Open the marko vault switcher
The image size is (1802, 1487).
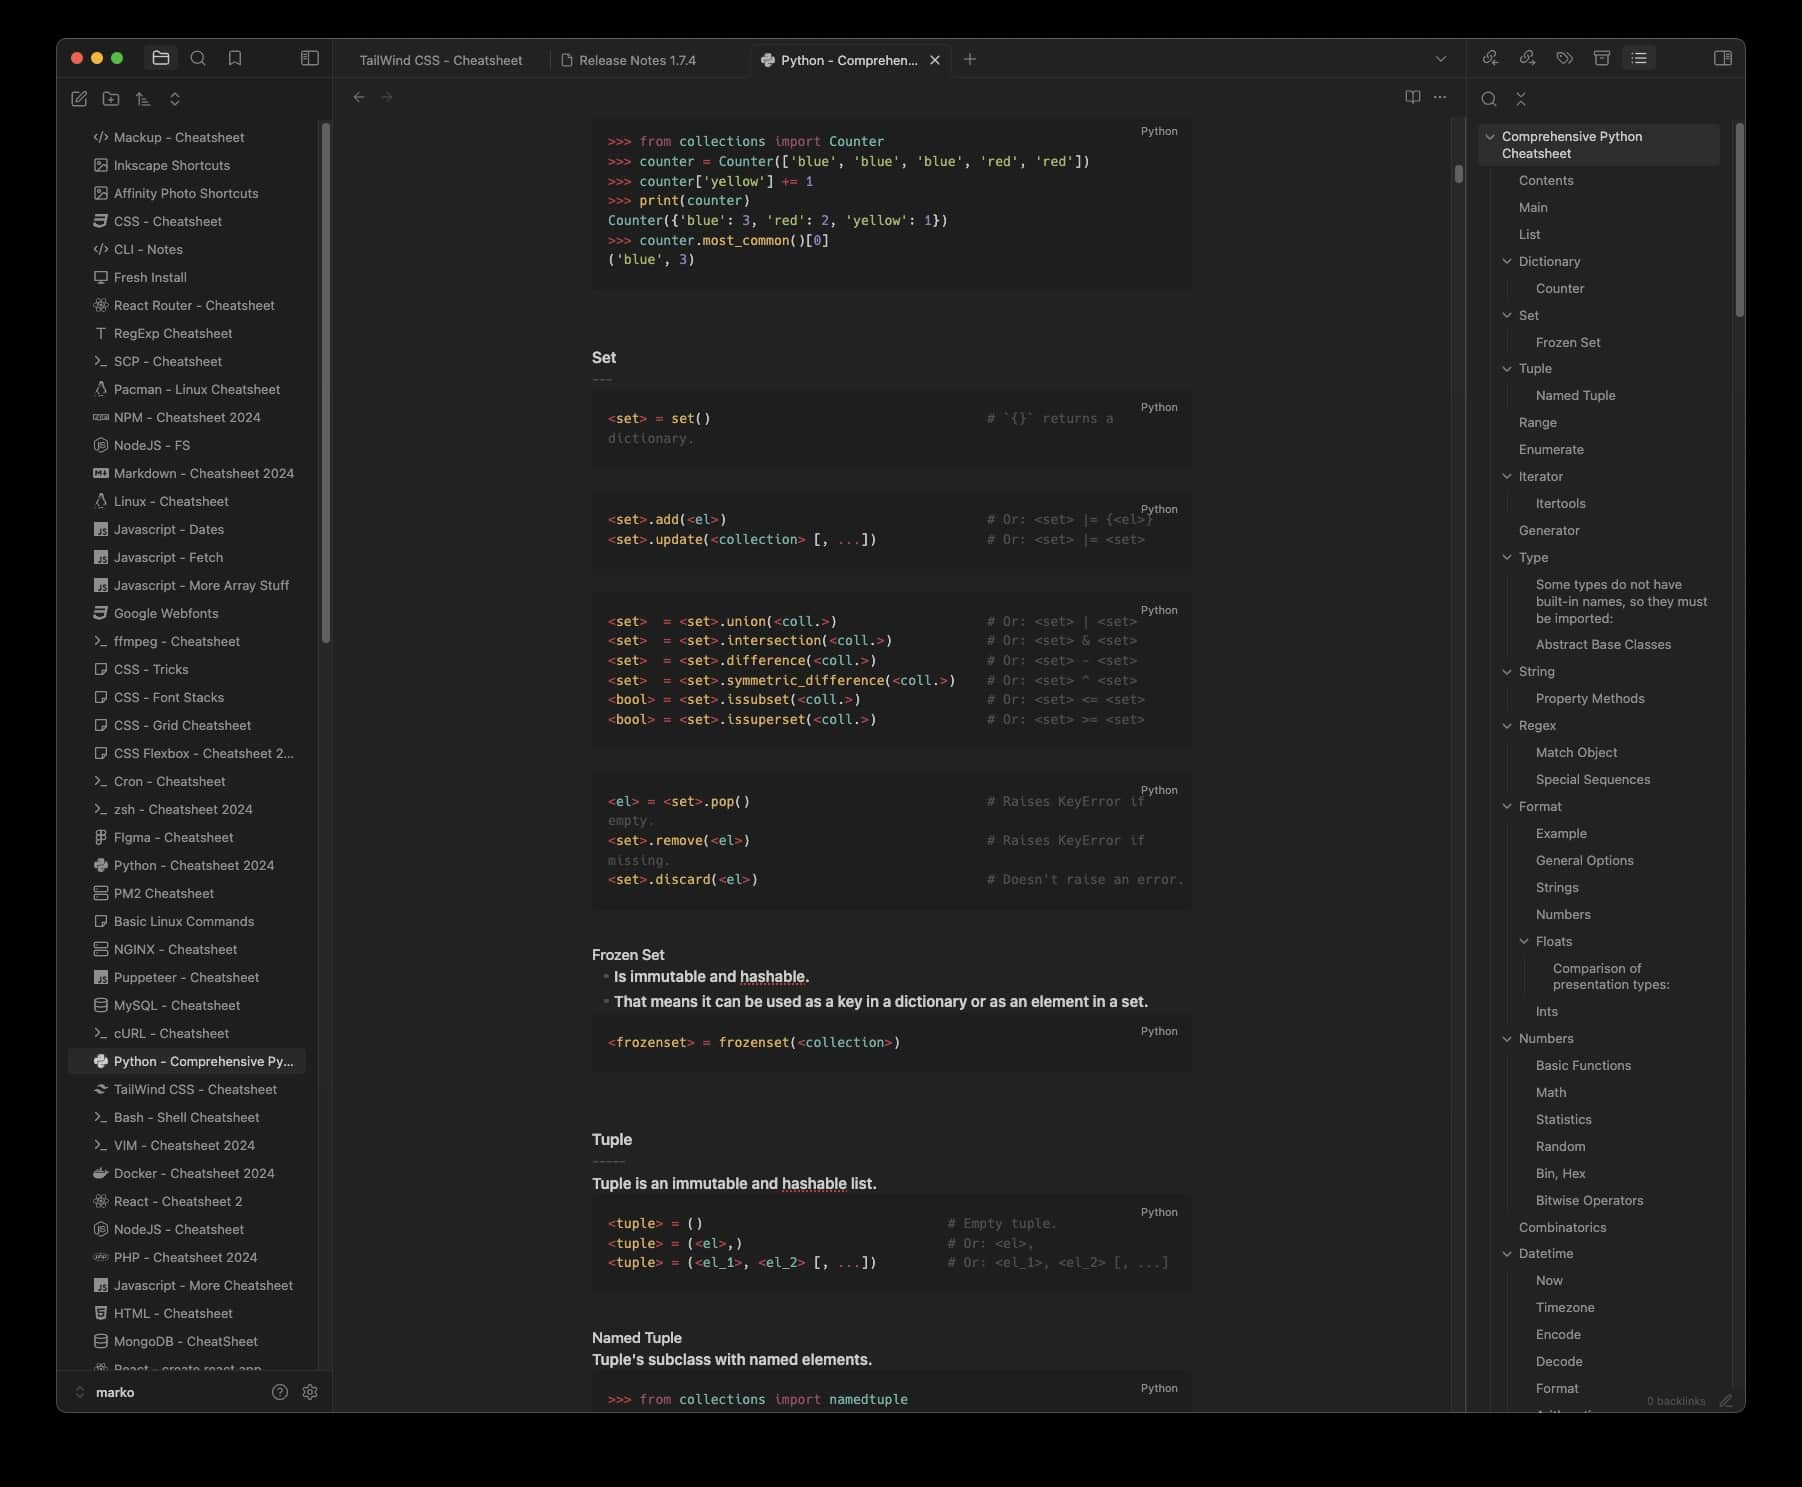click(x=105, y=1392)
